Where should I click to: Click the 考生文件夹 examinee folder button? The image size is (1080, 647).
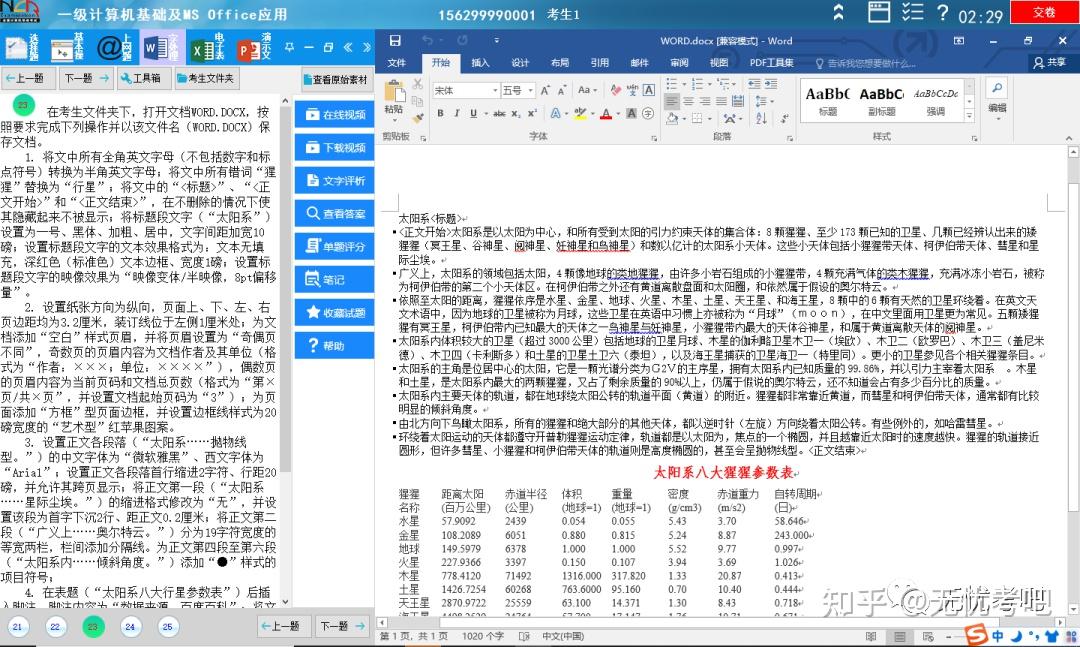206,79
